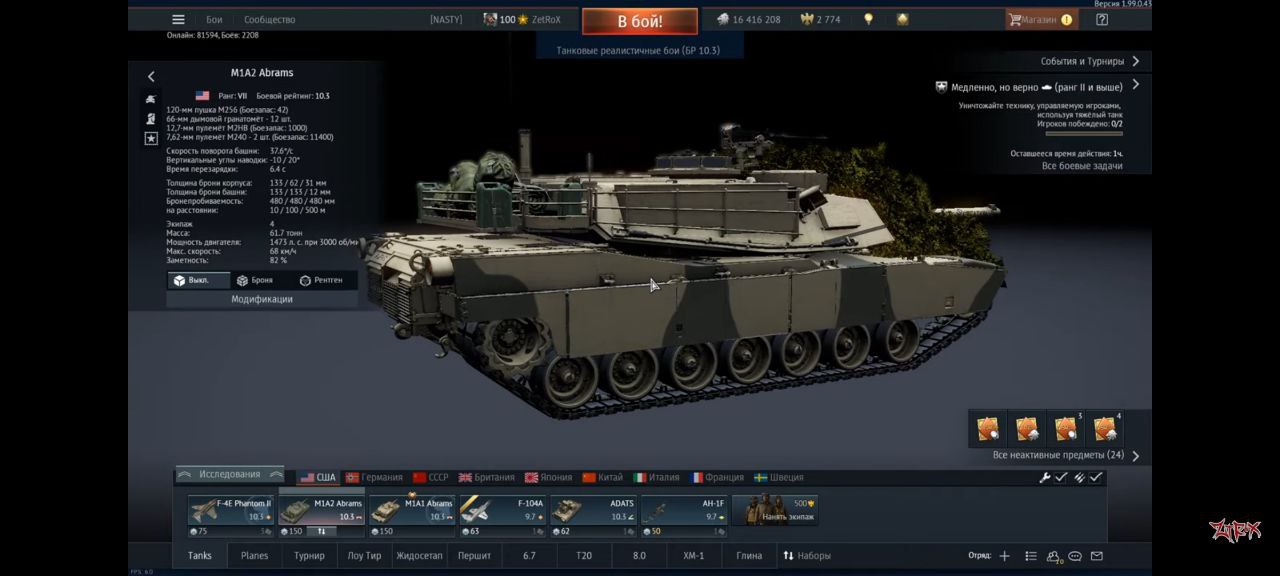Viewport: 1280px width, 576px height.
Task: Click the booster item marked 4
Action: click(1105, 428)
